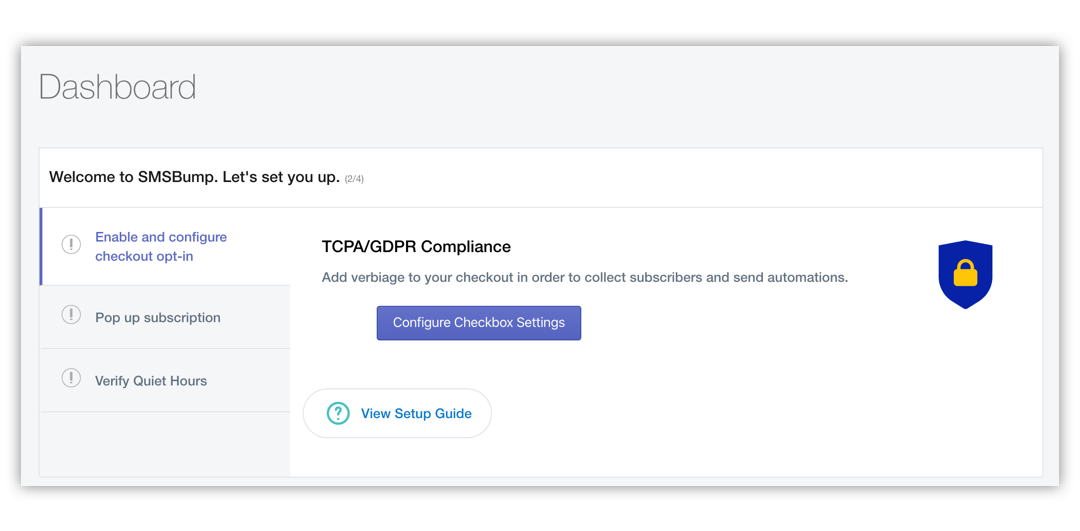Select the Pop up subscription step

165,317
